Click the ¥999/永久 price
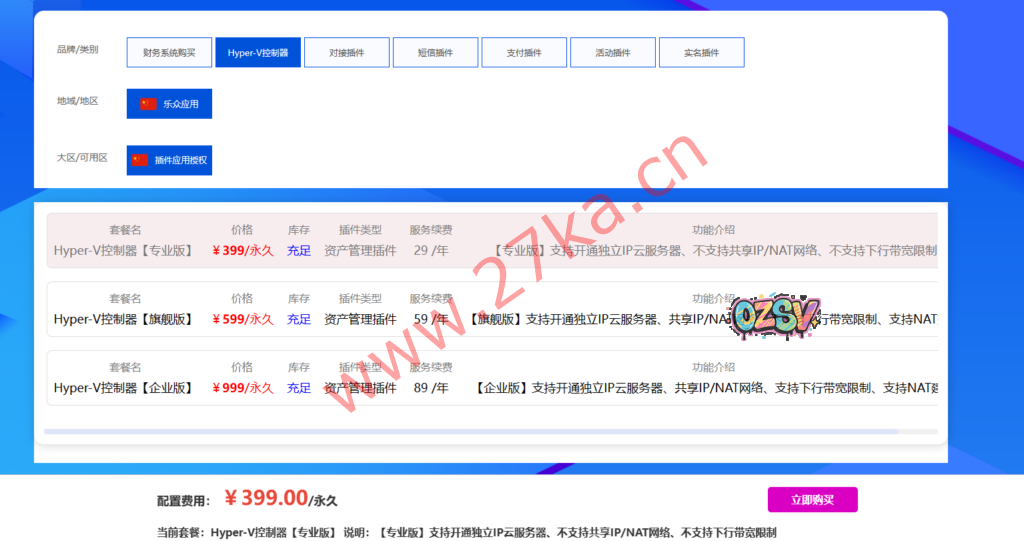The width and height of the screenshot is (1024, 541). [242, 387]
